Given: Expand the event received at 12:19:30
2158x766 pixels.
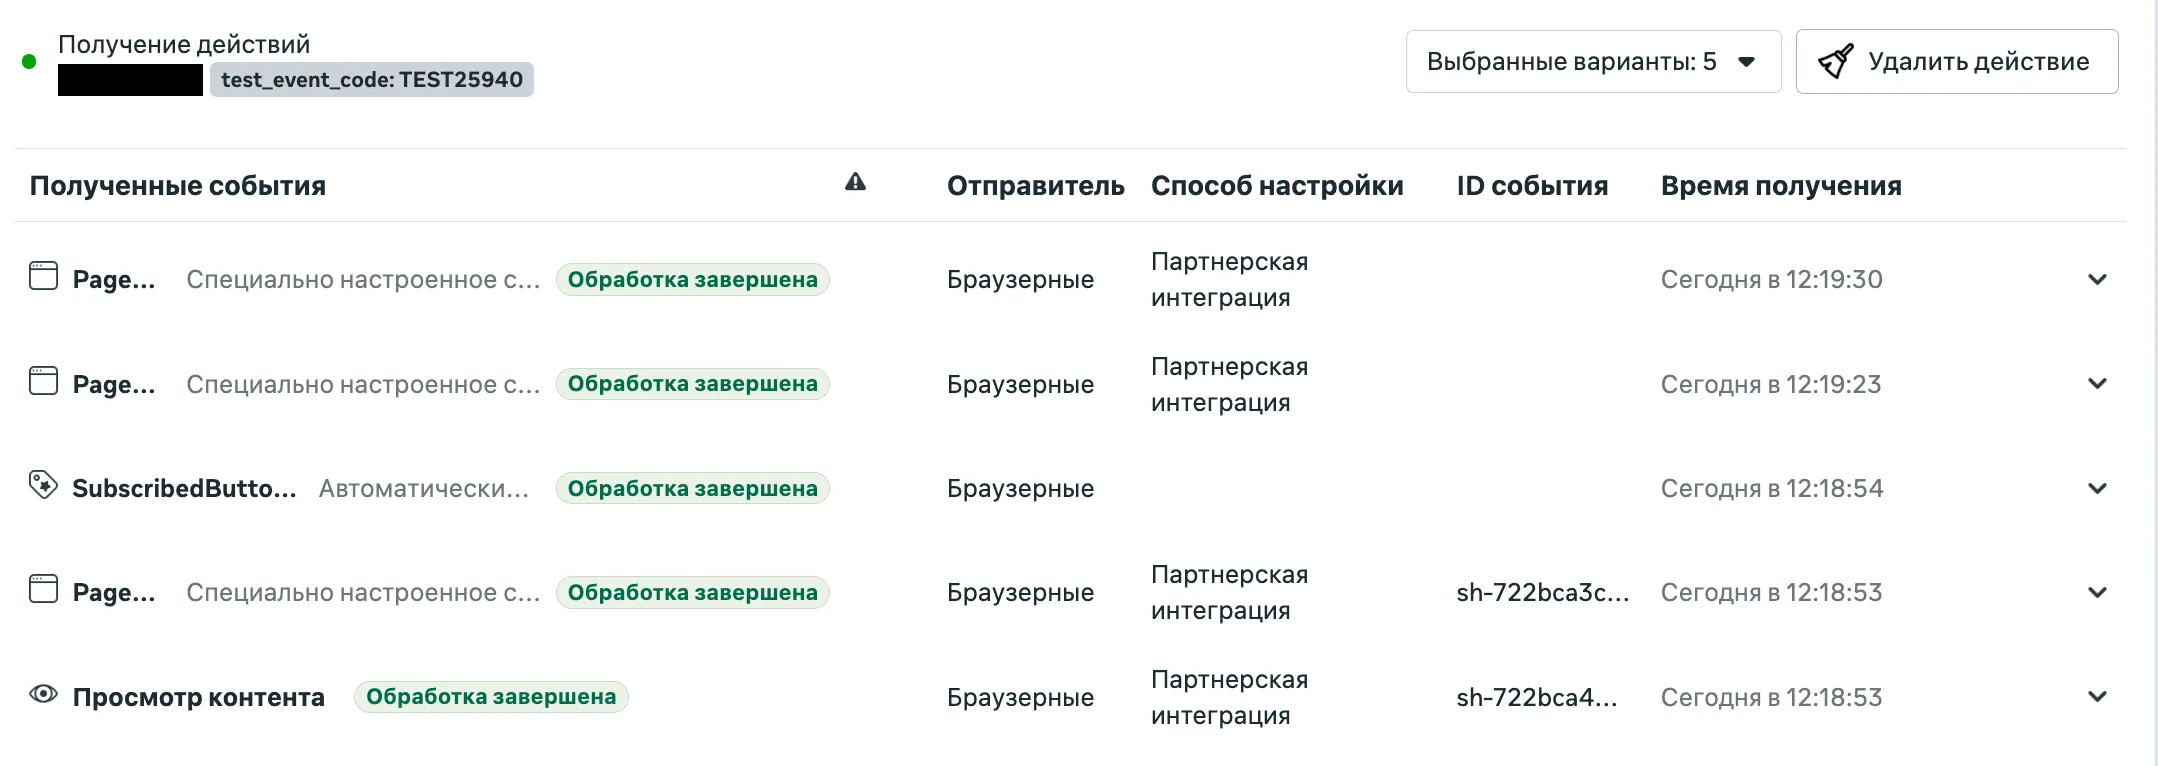Looking at the screenshot, I should coord(2097,280).
